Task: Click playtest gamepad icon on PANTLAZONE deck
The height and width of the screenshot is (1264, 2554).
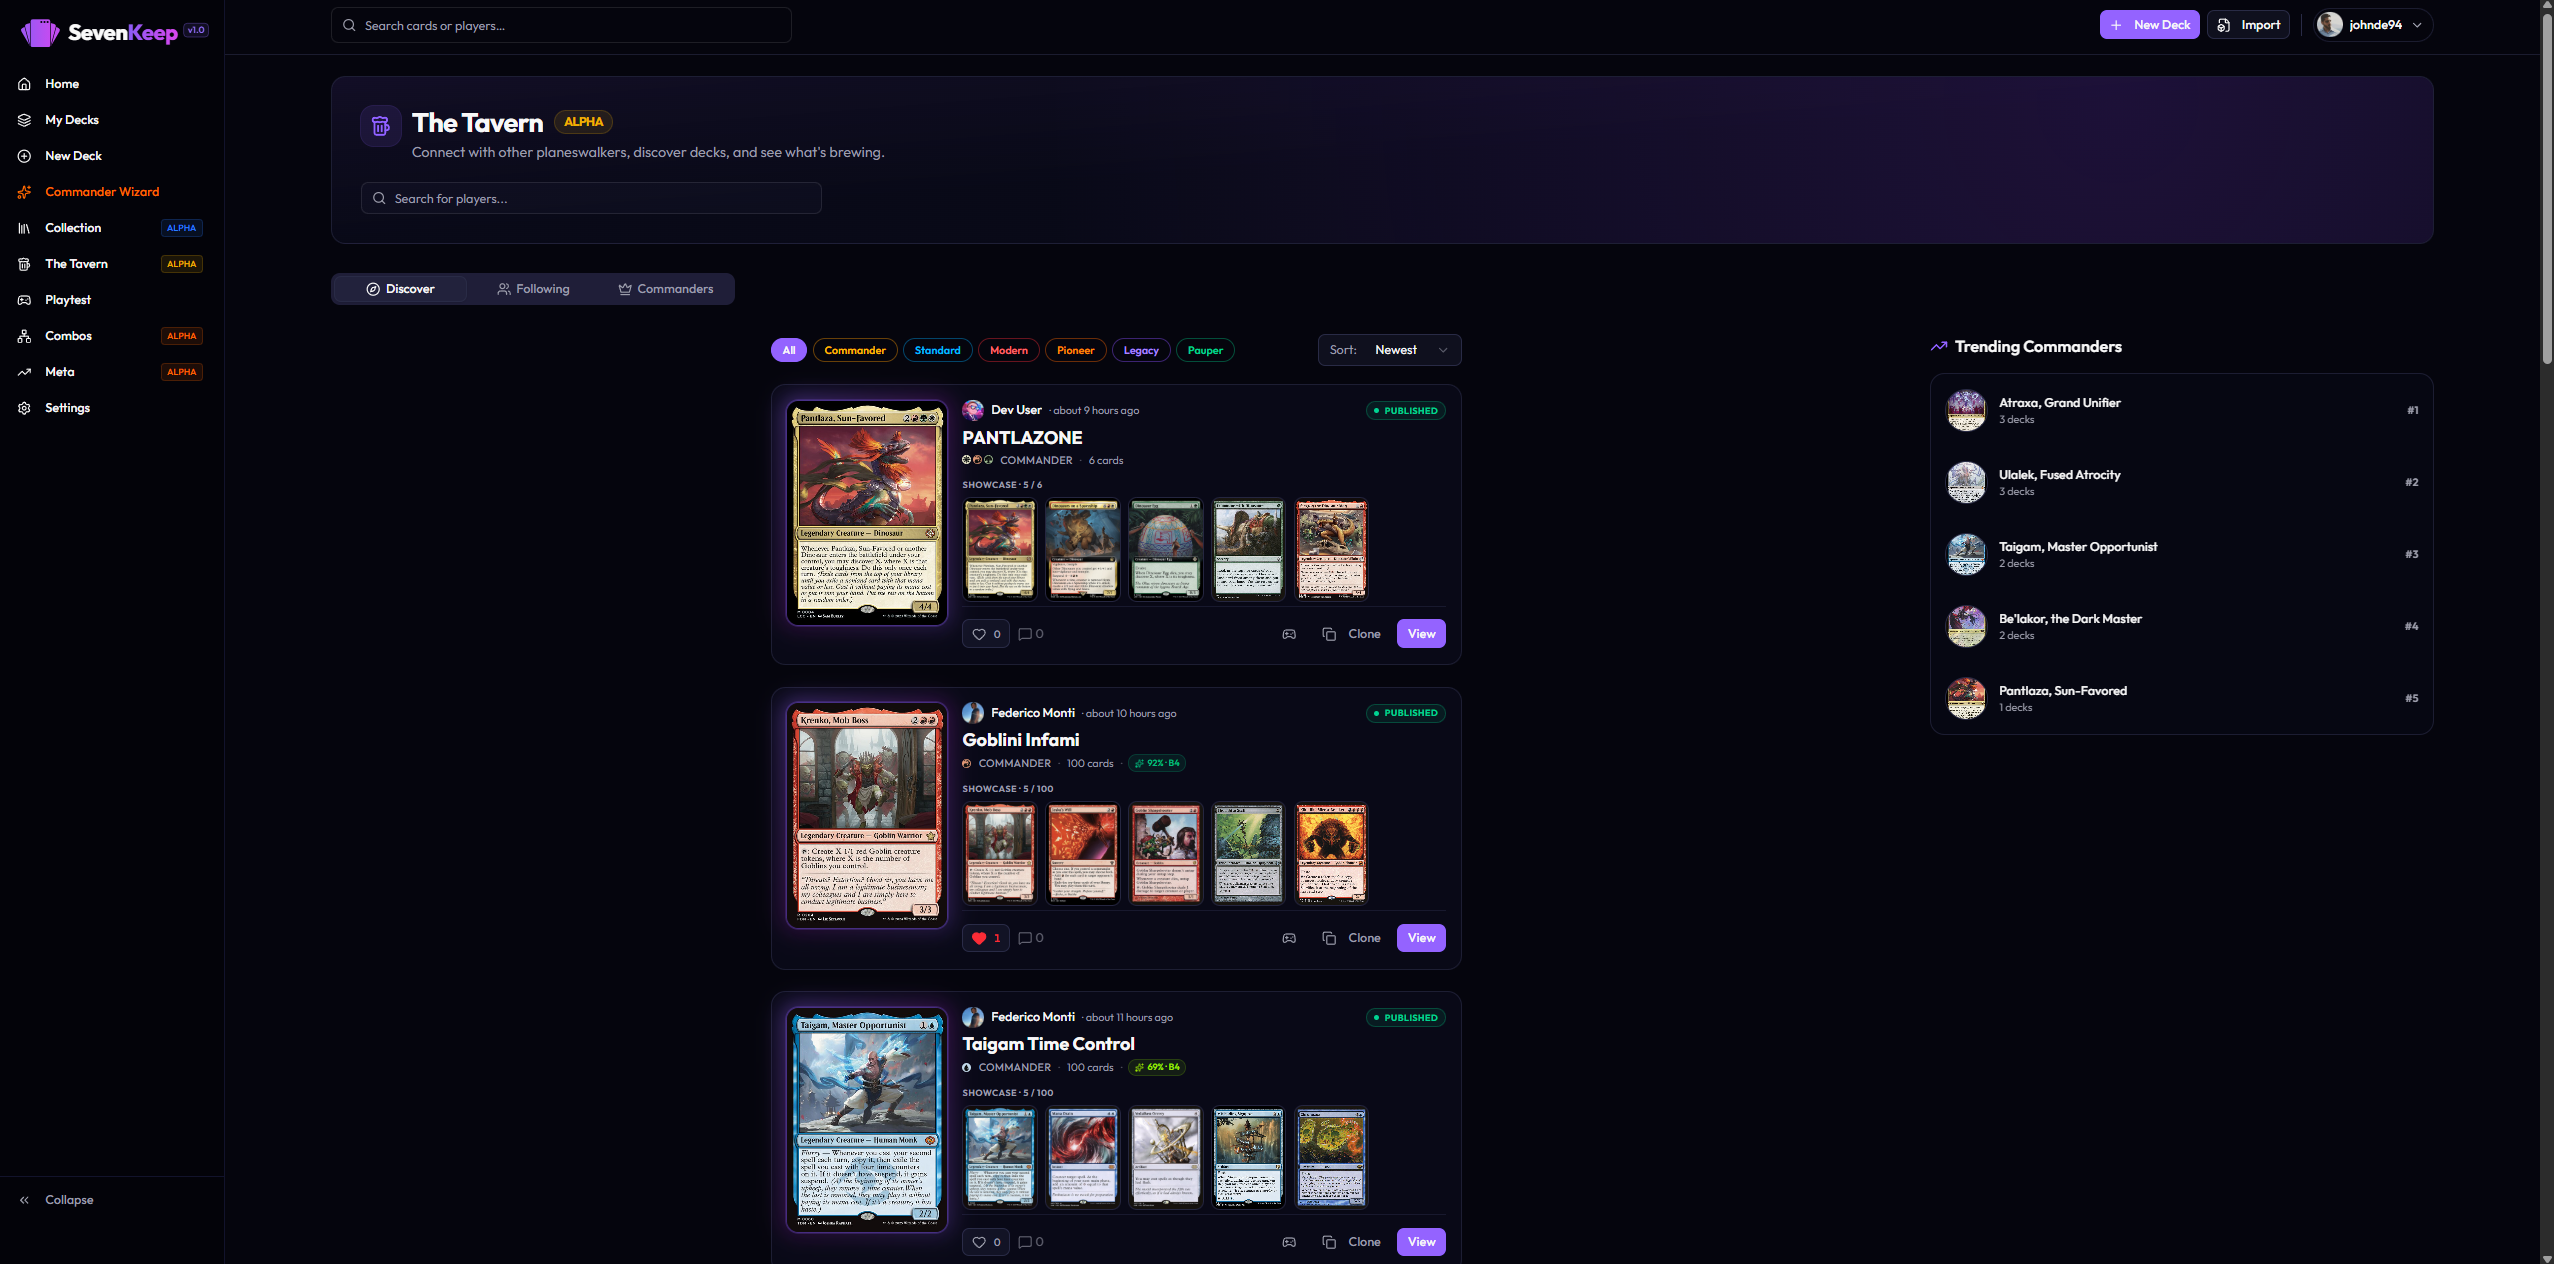Action: pos(1289,634)
